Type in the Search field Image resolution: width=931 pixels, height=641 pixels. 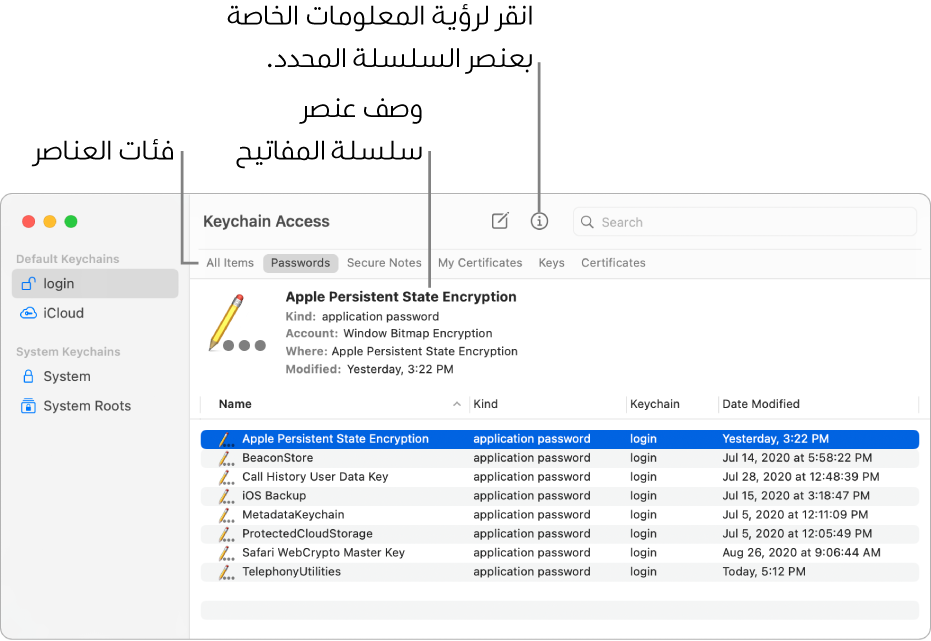[x=750, y=222]
